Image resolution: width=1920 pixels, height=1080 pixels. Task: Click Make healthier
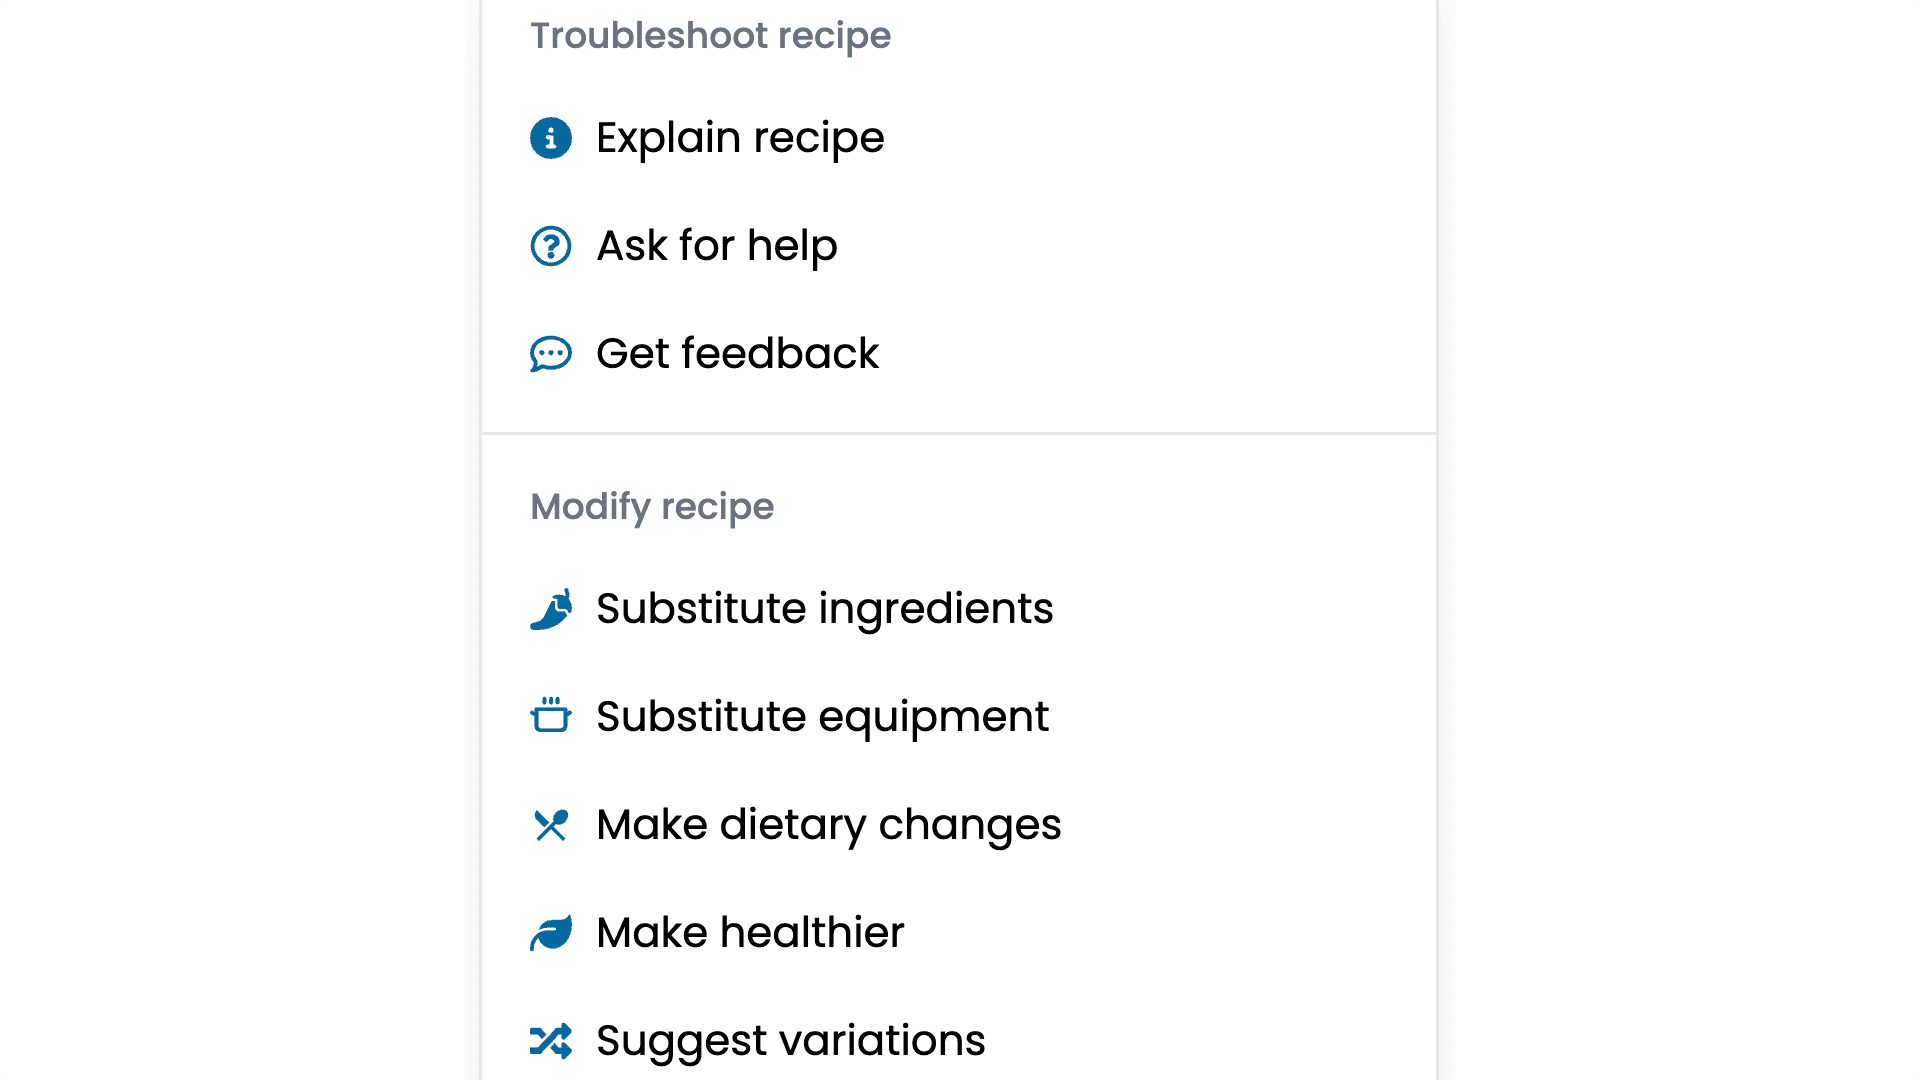(749, 932)
